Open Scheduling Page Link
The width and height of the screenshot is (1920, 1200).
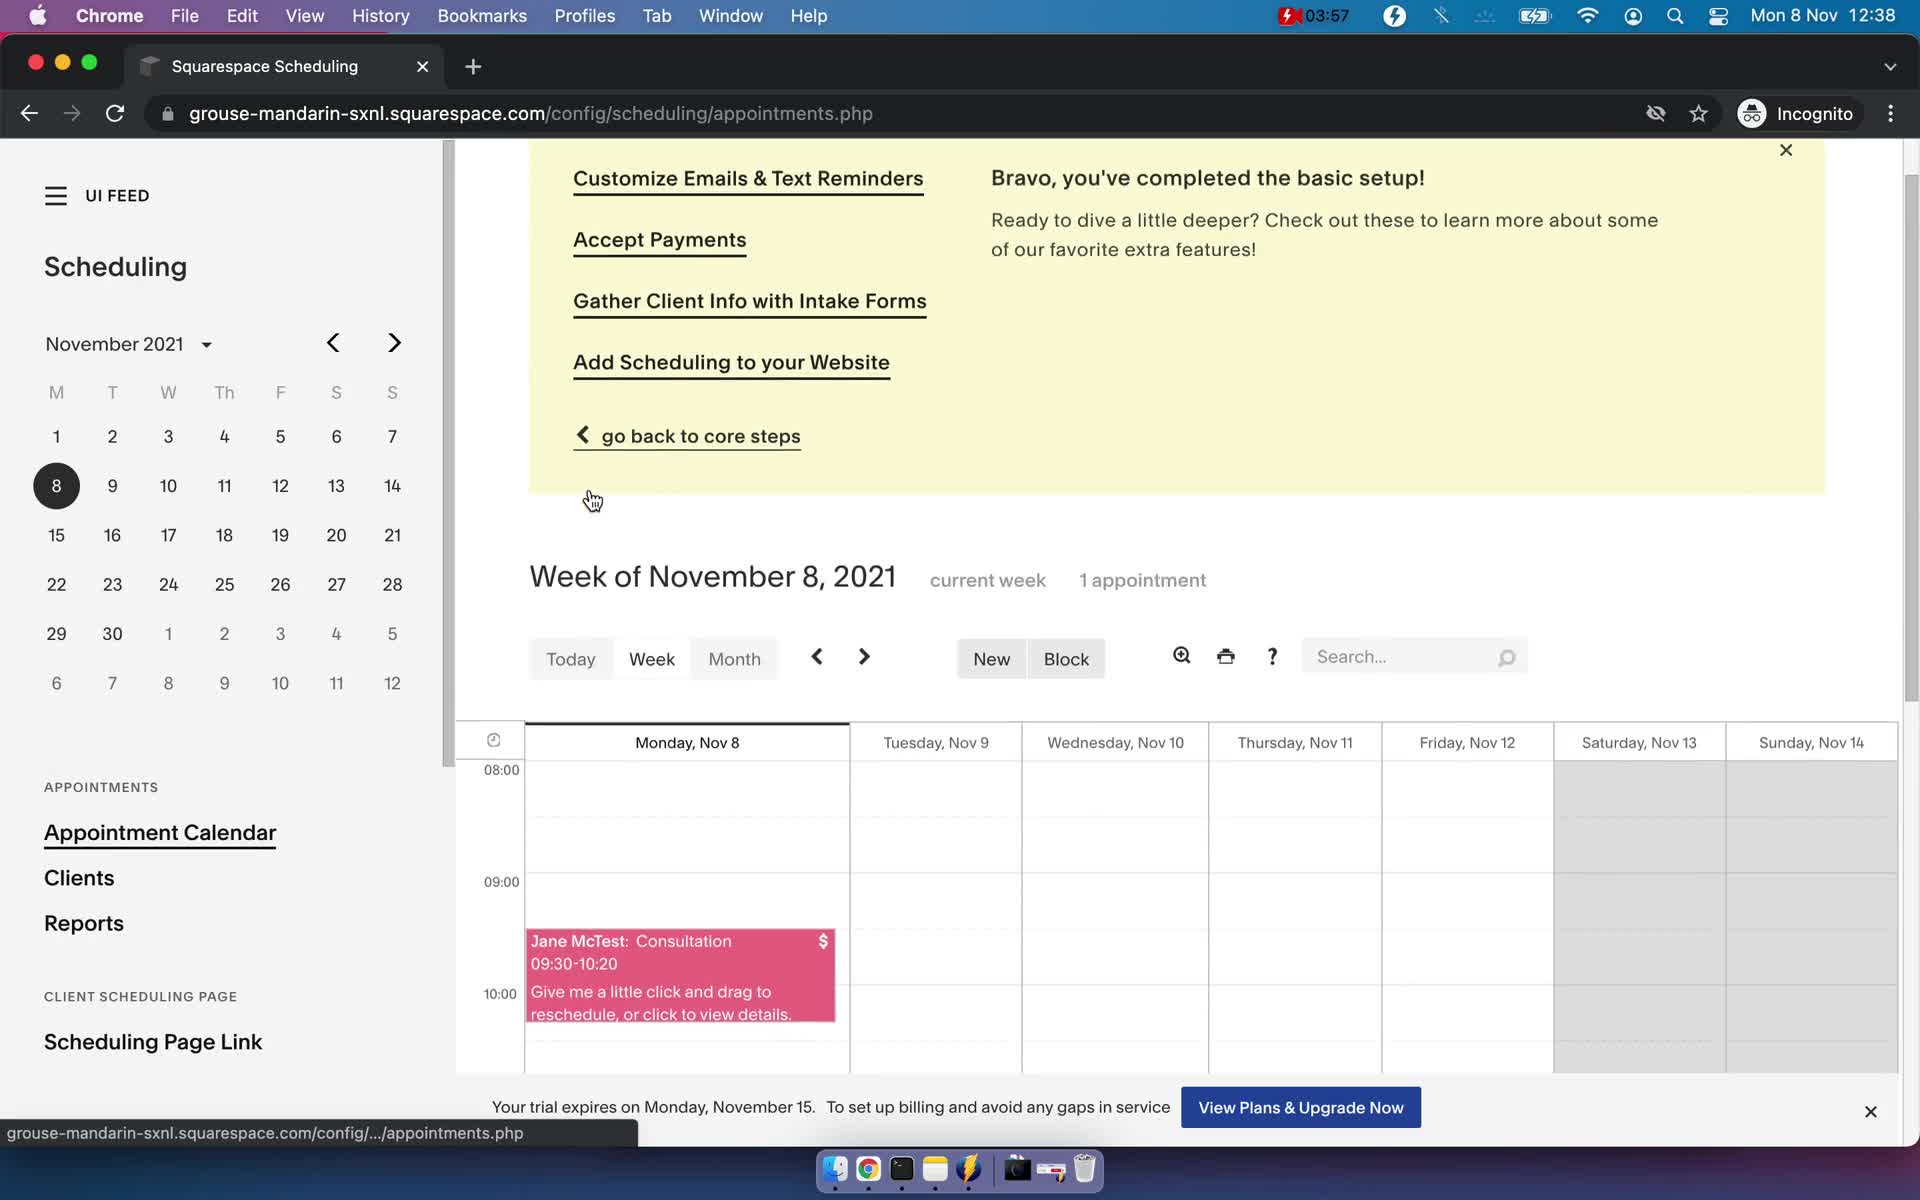[153, 1042]
